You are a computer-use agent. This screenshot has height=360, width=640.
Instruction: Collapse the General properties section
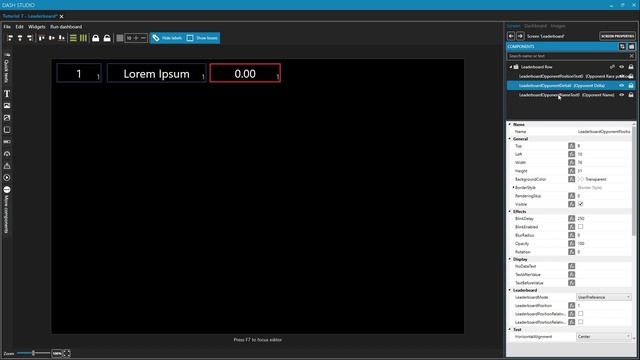pos(510,139)
